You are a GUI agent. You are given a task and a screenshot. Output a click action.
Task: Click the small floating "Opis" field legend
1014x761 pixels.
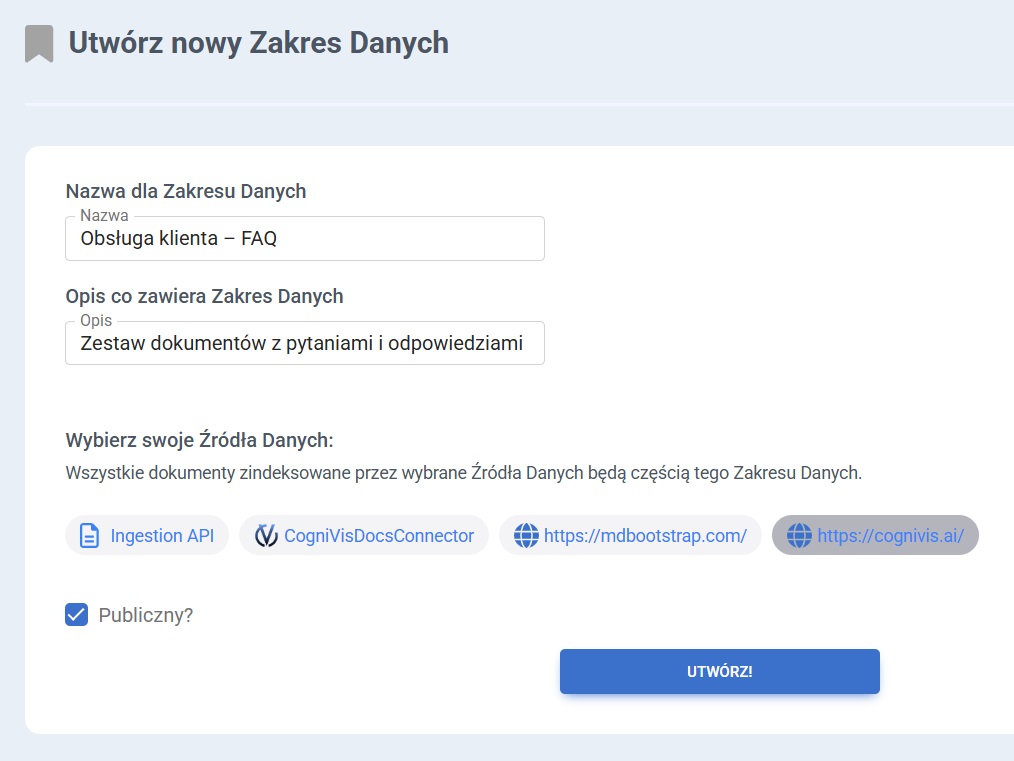click(x=96, y=321)
